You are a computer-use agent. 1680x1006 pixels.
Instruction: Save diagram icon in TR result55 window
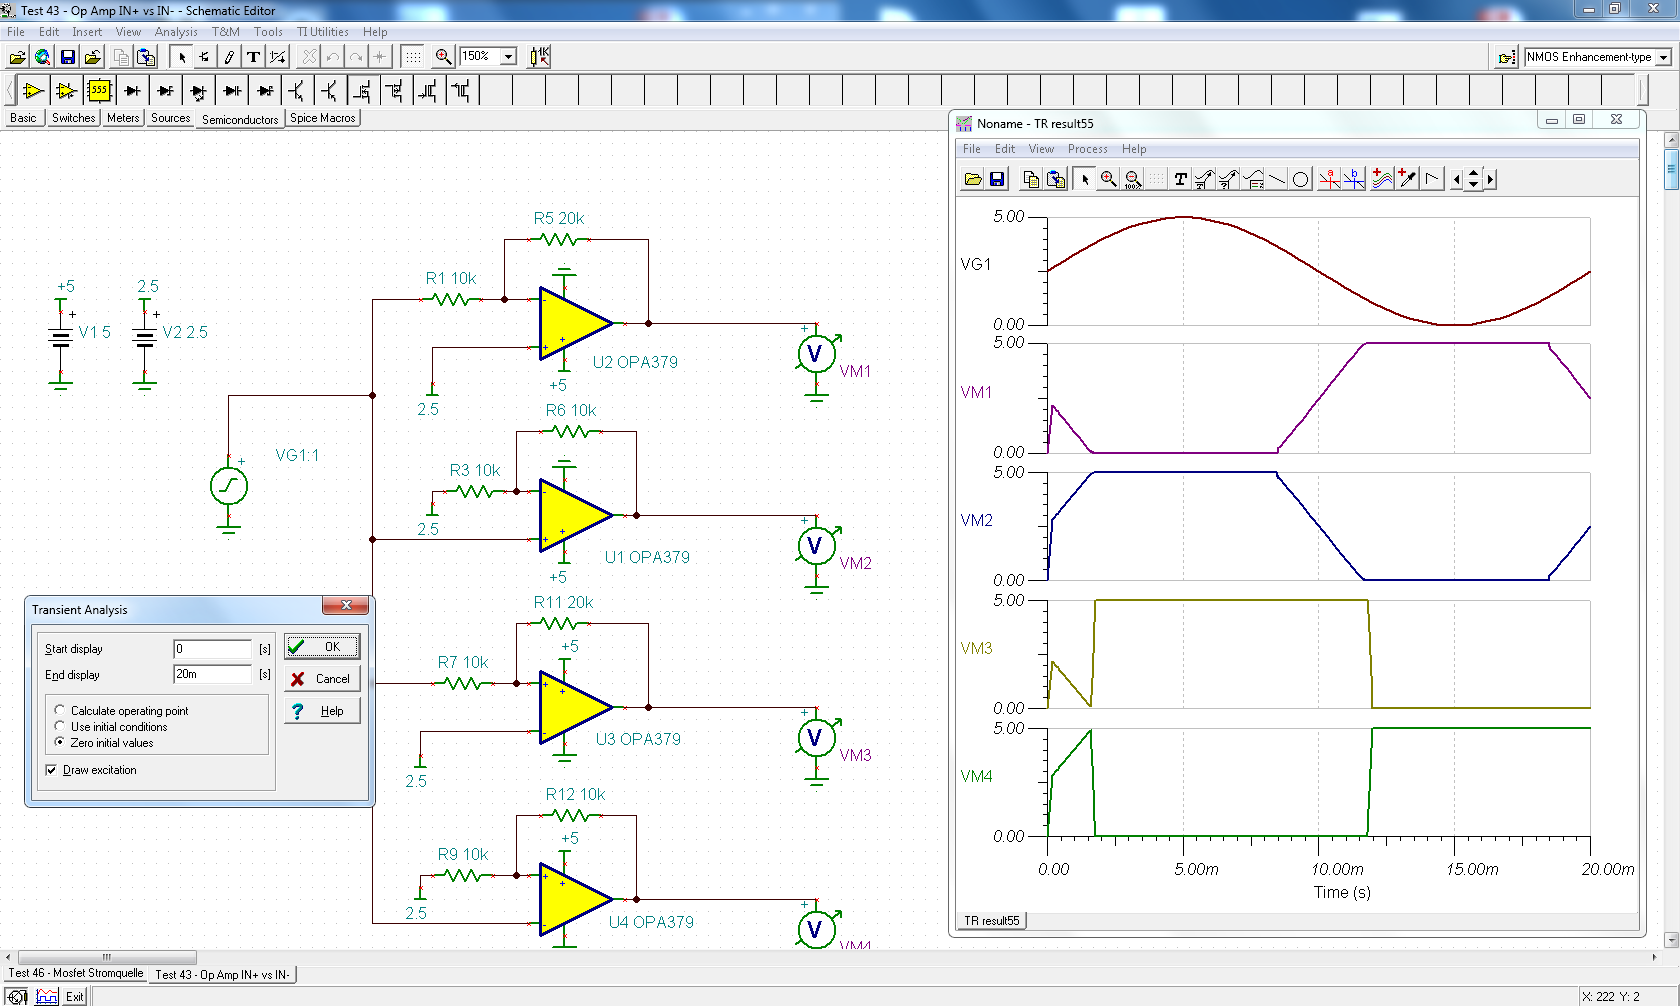997,179
